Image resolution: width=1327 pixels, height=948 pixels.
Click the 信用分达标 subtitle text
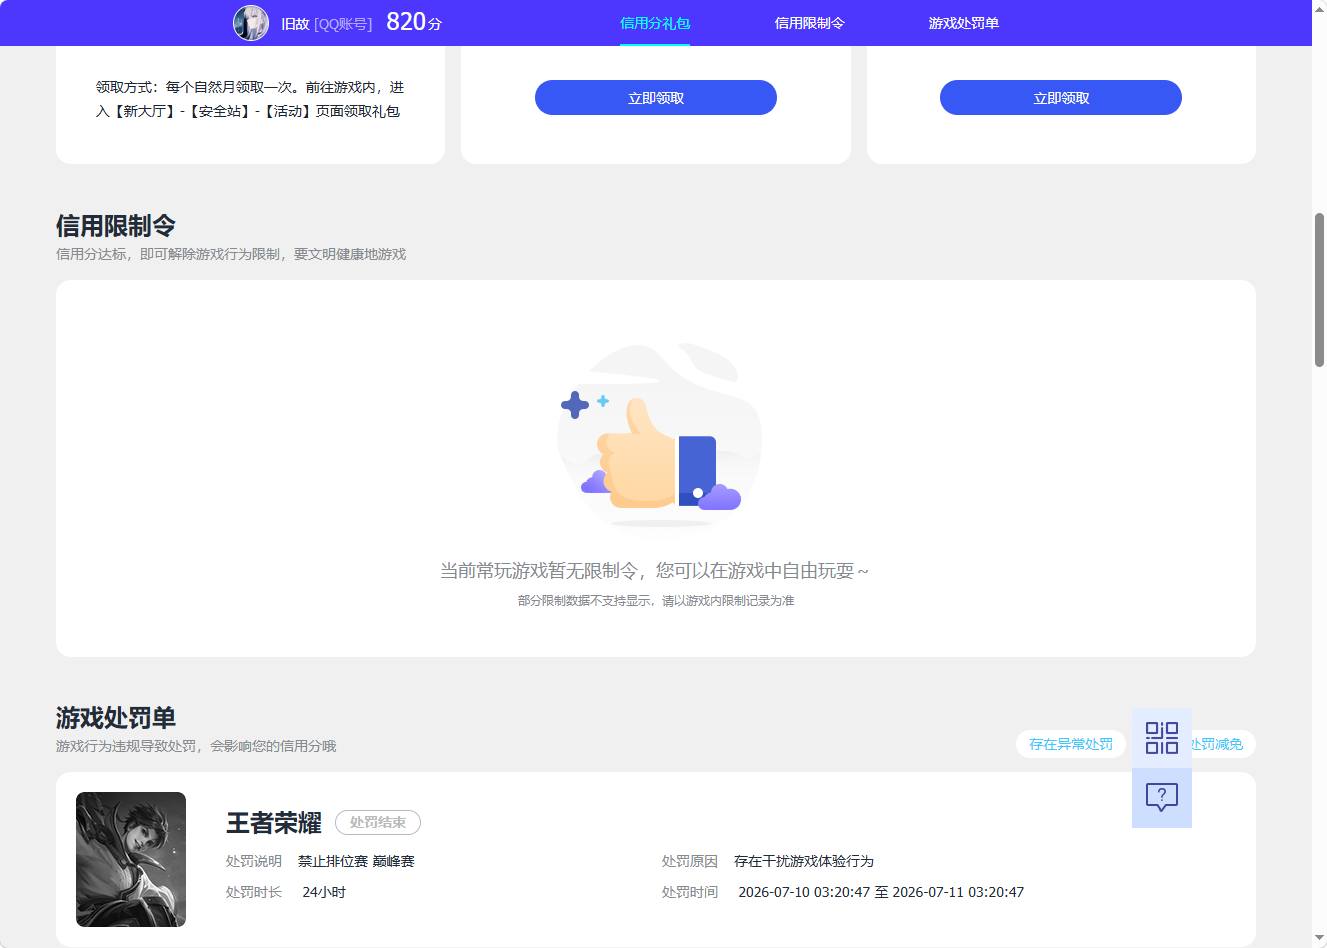point(231,254)
